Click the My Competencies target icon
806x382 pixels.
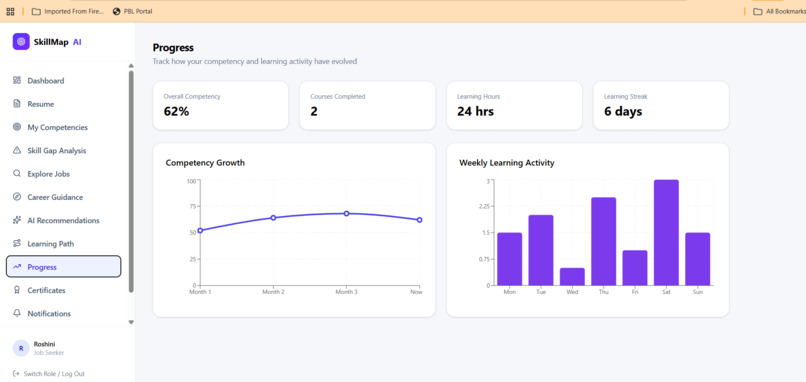(x=17, y=127)
